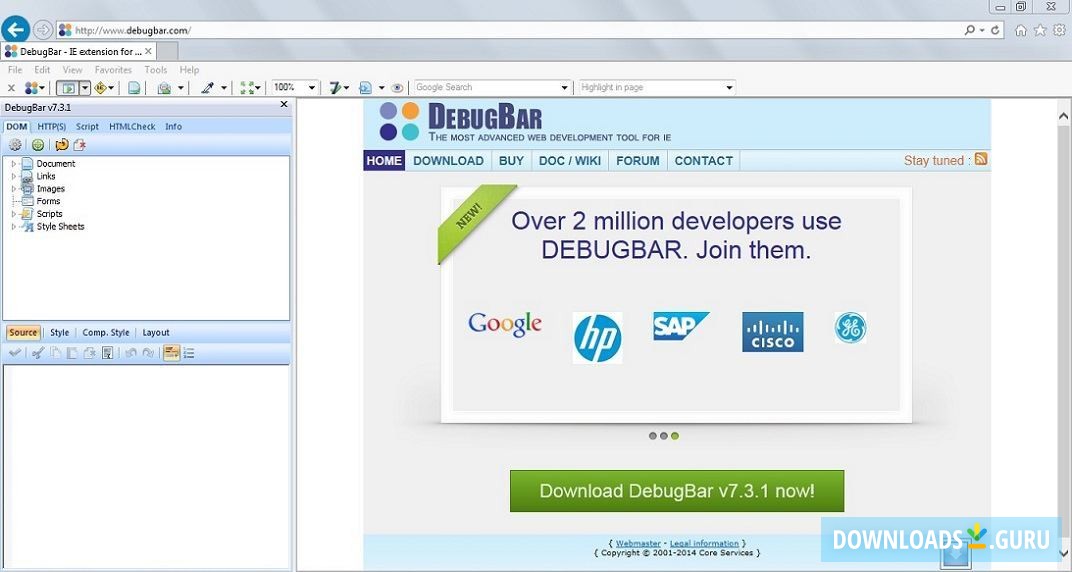Click the refresh DOM tree icon
The height and width of the screenshot is (572, 1072).
click(62, 145)
